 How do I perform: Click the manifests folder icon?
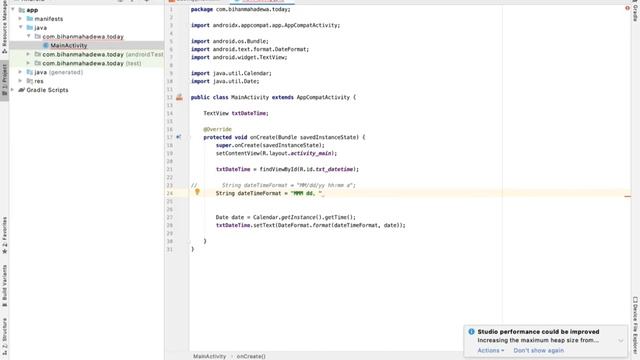pos(30,19)
